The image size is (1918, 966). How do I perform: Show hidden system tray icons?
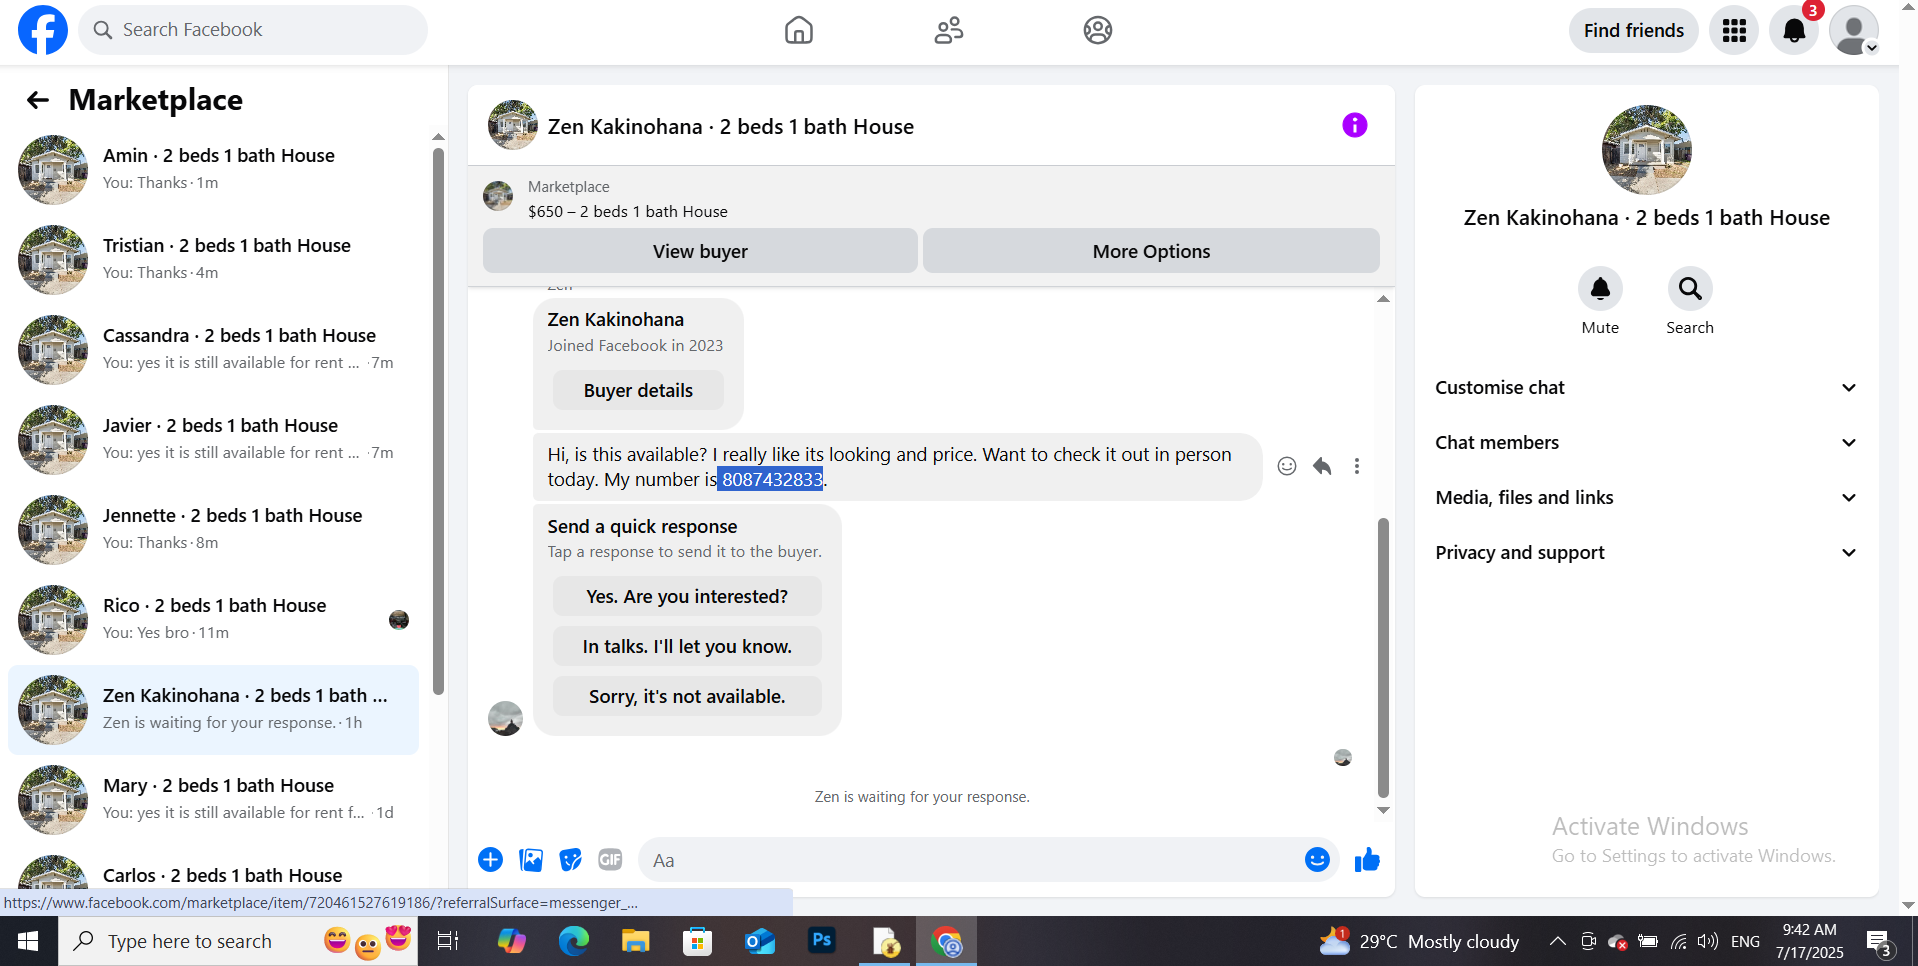pyautogui.click(x=1557, y=941)
